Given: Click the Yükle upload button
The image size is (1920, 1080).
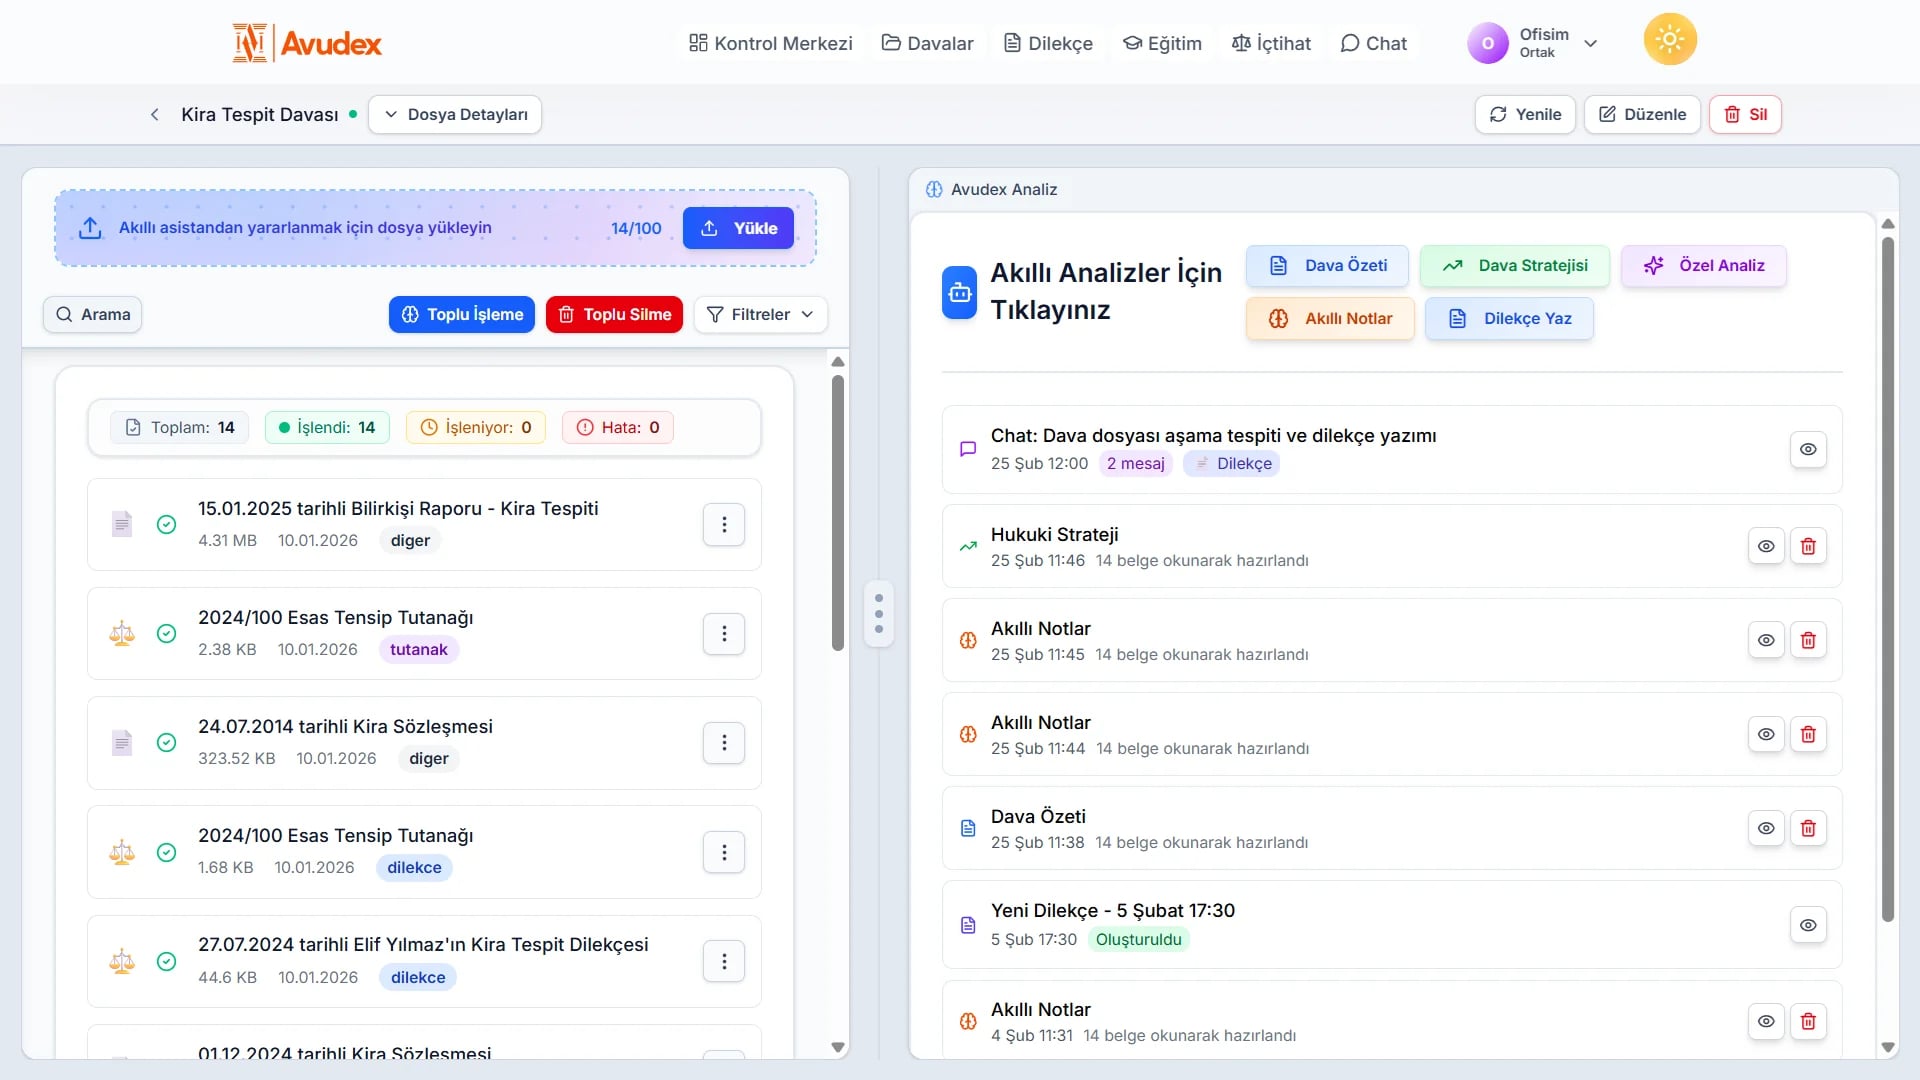Looking at the screenshot, I should point(738,228).
